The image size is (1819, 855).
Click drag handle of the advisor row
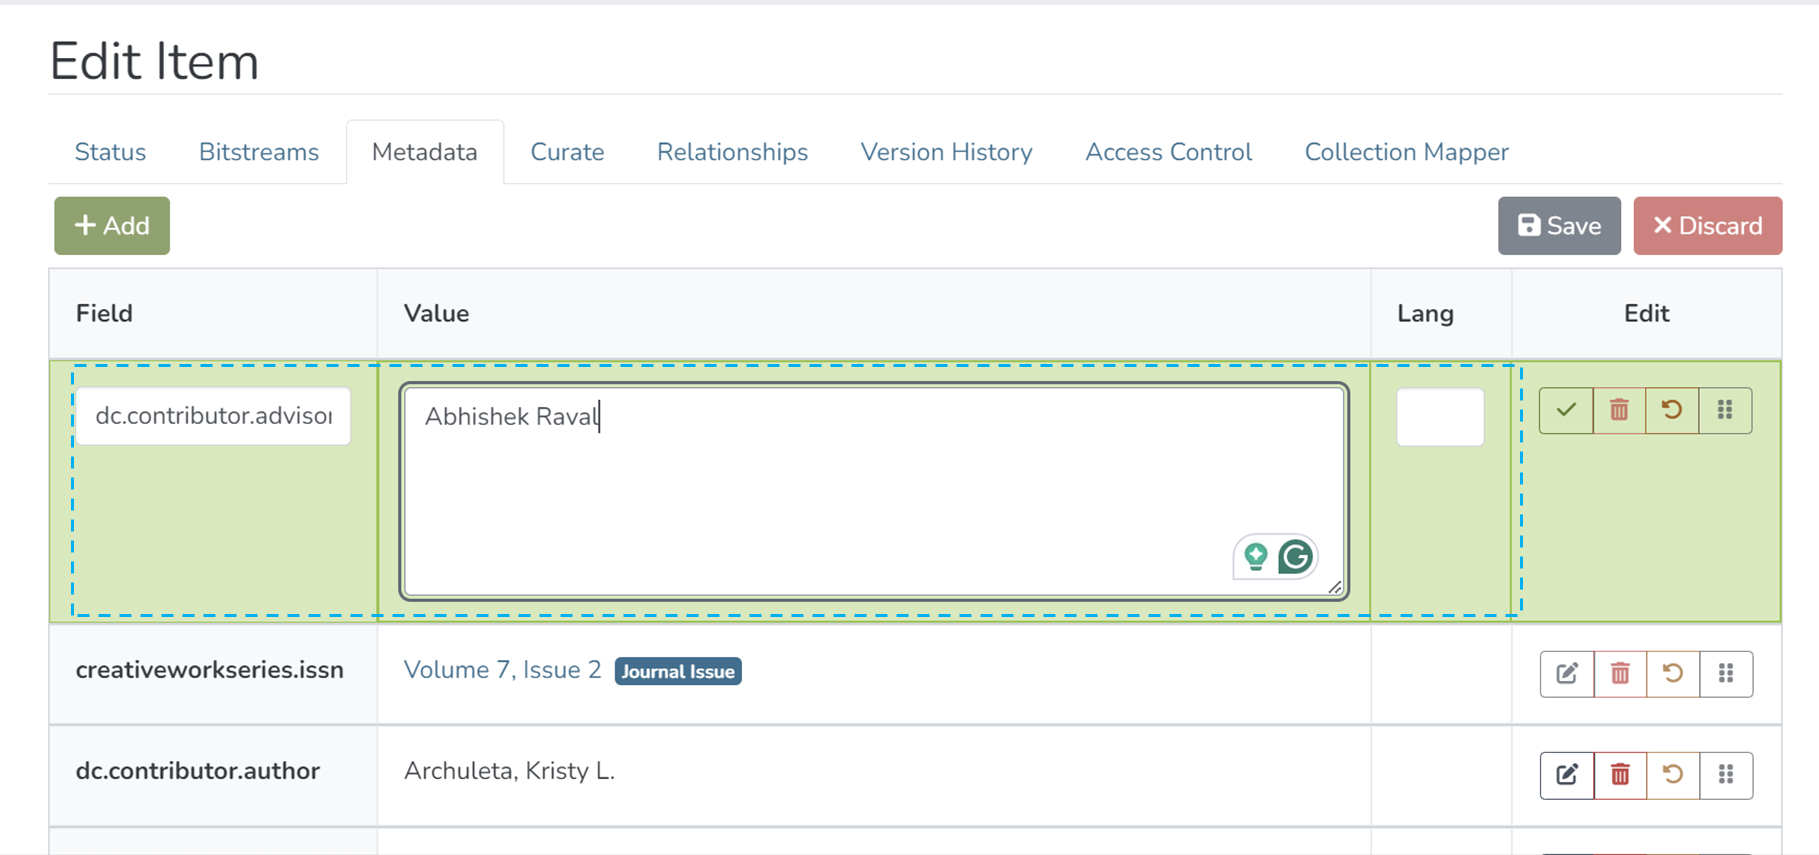(1725, 410)
